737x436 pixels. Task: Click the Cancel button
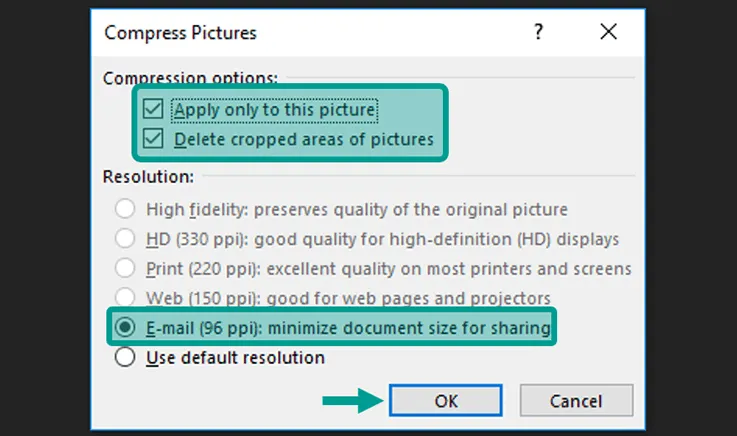576,401
